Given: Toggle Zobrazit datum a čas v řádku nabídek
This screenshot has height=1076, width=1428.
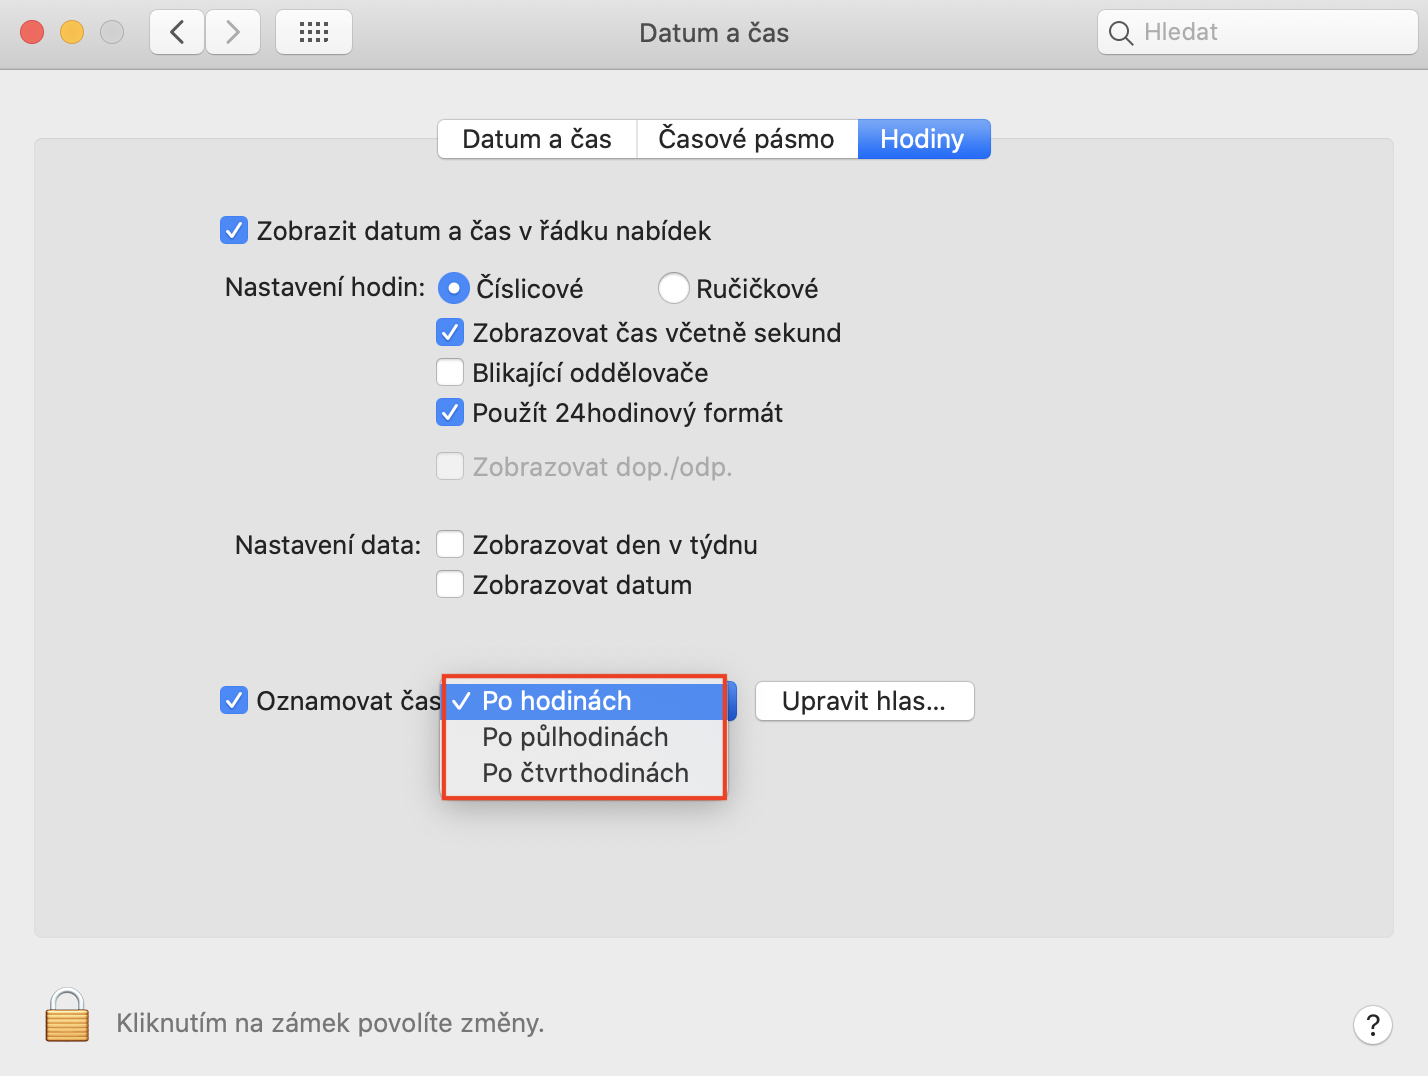Looking at the screenshot, I should coord(234,231).
